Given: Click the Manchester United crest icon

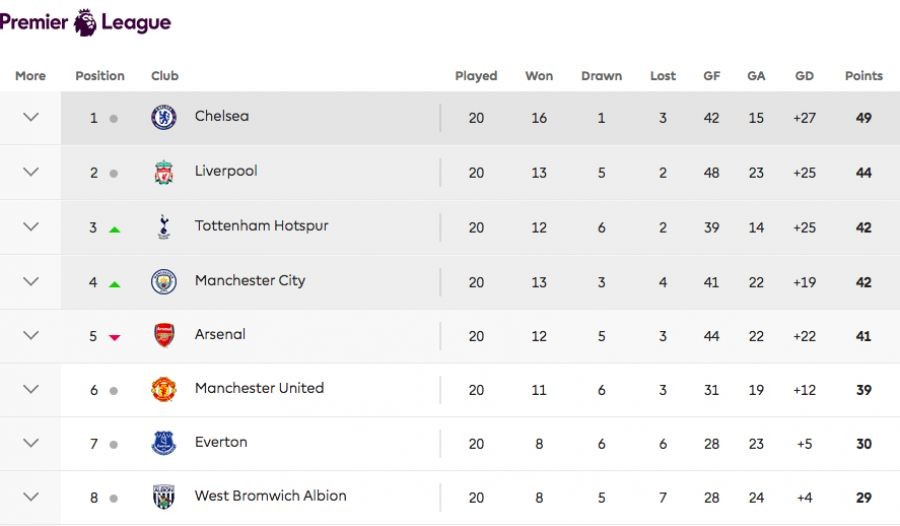Looking at the screenshot, I should click(x=164, y=389).
